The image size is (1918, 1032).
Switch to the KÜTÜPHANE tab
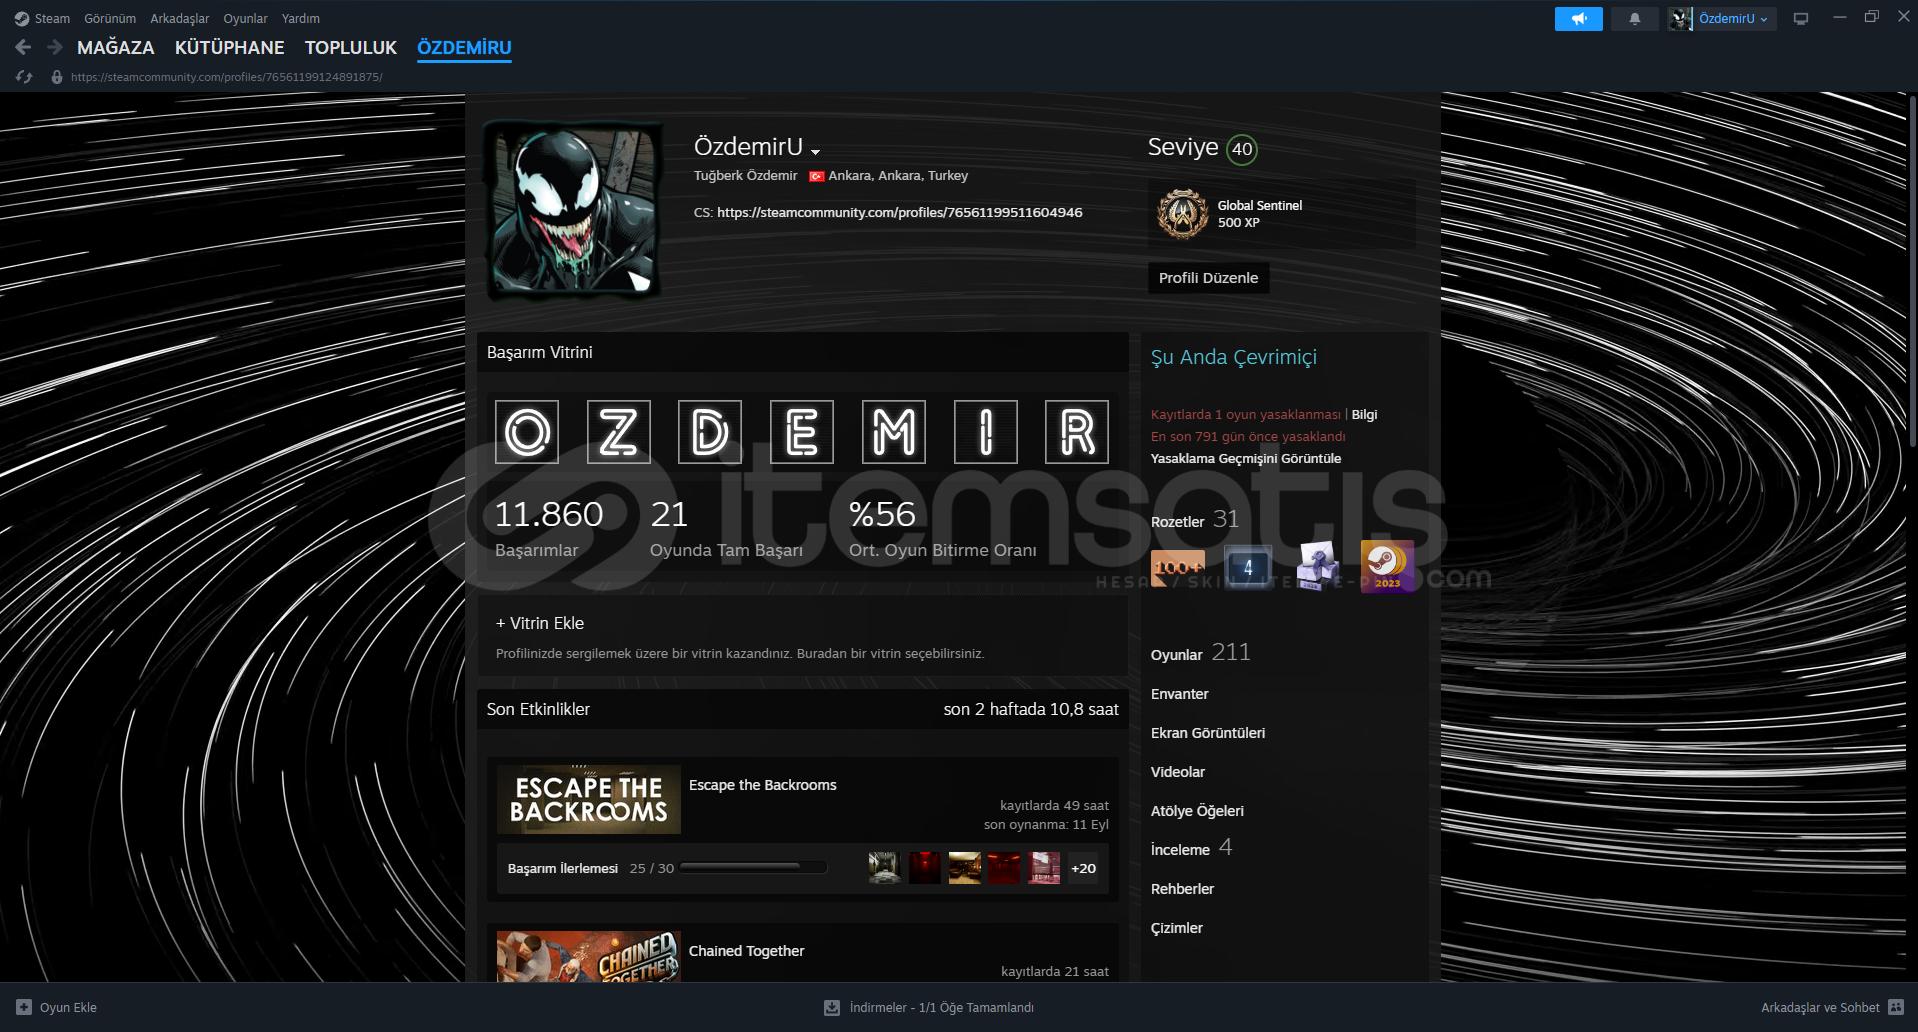tap(229, 47)
